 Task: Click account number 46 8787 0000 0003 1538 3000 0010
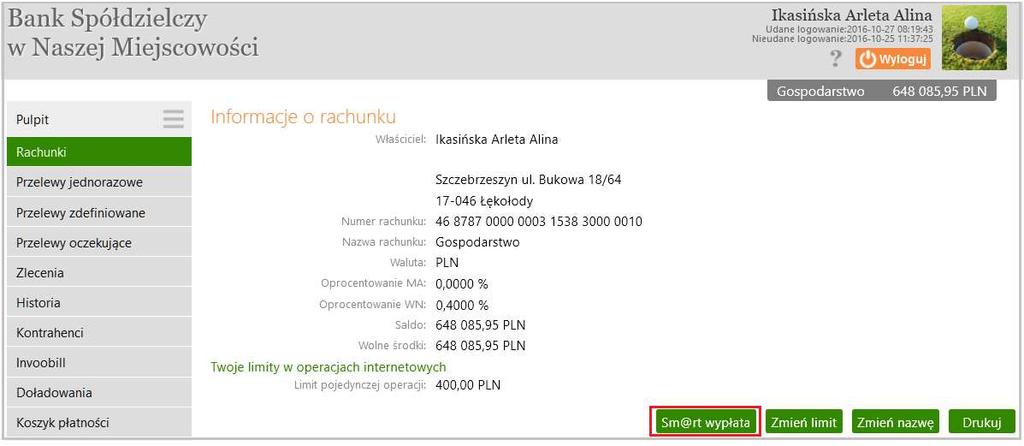tap(539, 222)
